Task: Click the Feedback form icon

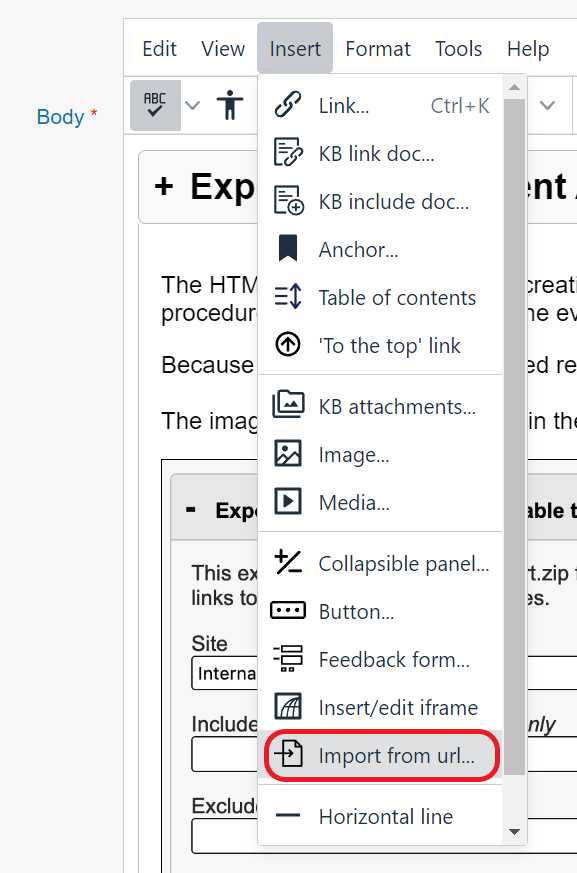Action: (288, 658)
